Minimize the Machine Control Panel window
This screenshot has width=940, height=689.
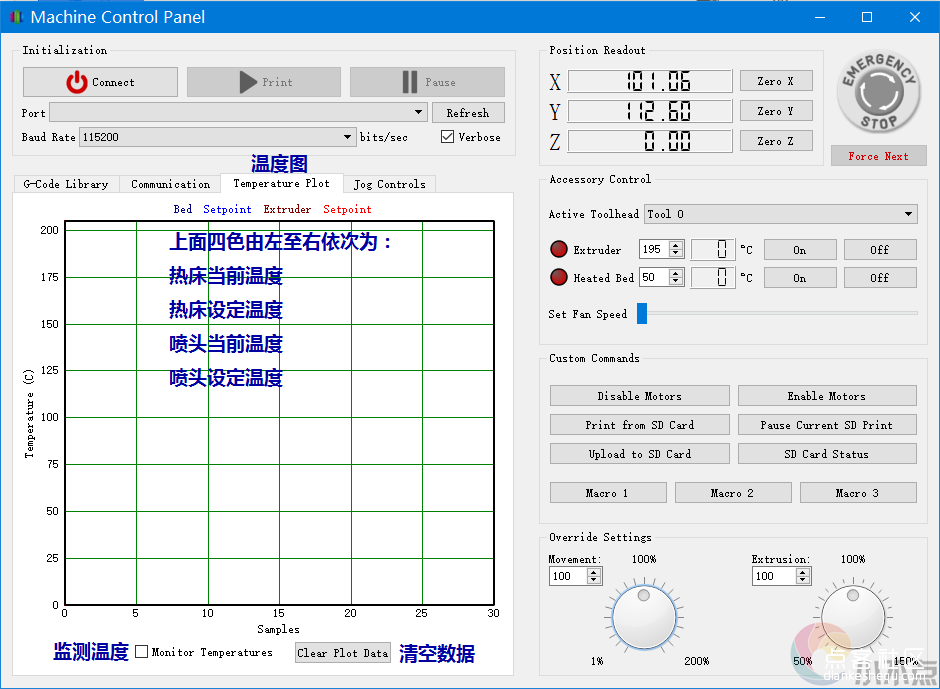pyautogui.click(x=820, y=17)
